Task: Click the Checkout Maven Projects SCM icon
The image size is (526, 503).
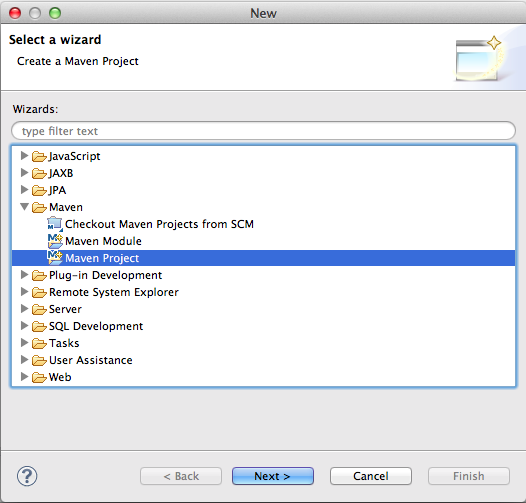Action: point(55,224)
